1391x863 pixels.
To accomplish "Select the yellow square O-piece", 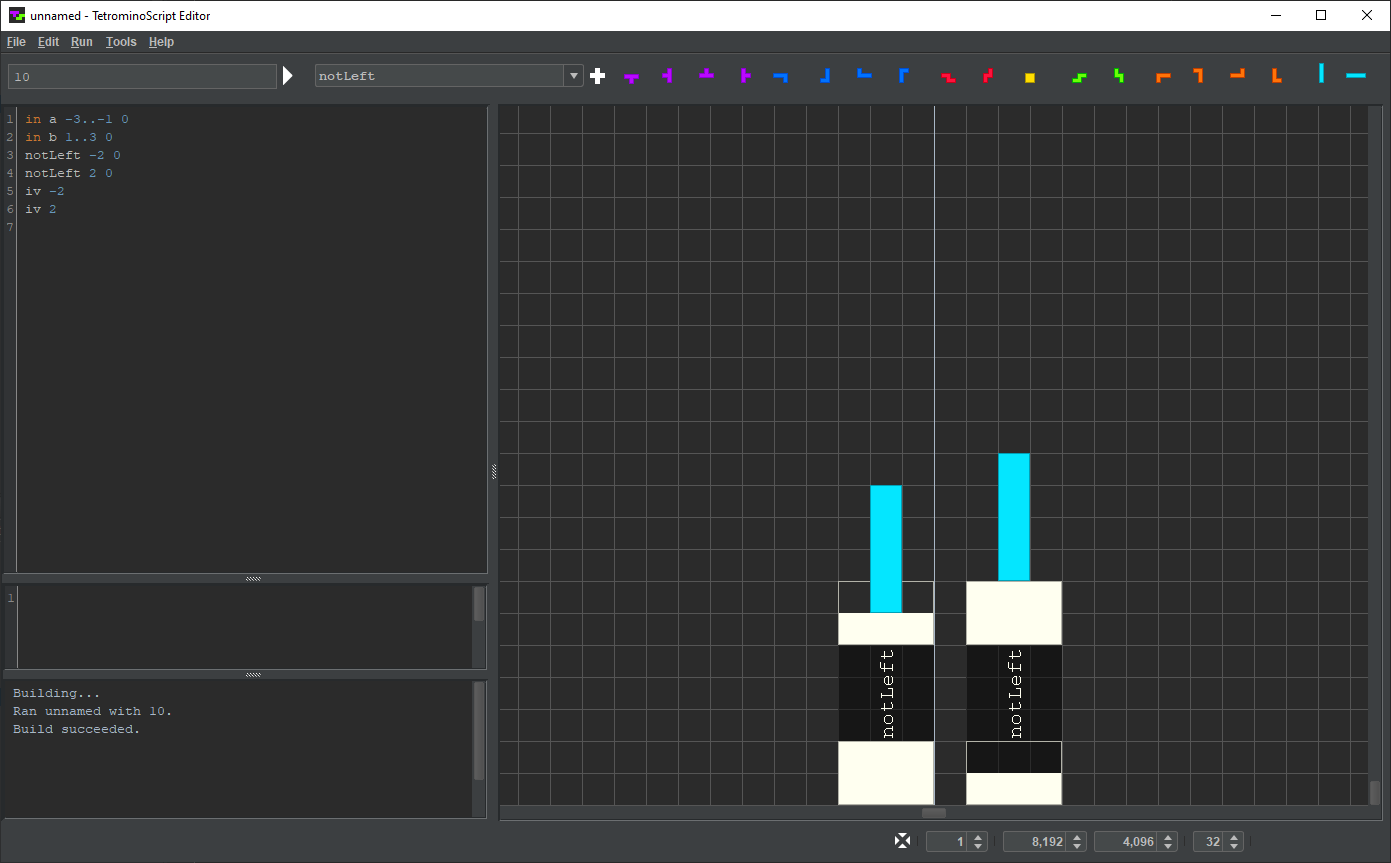I will coord(1030,77).
